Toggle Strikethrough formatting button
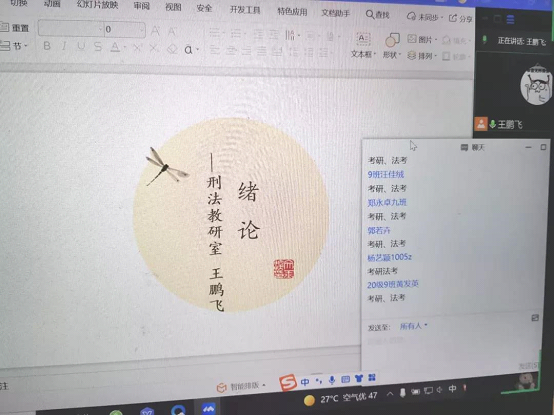 pyautogui.click(x=98, y=47)
